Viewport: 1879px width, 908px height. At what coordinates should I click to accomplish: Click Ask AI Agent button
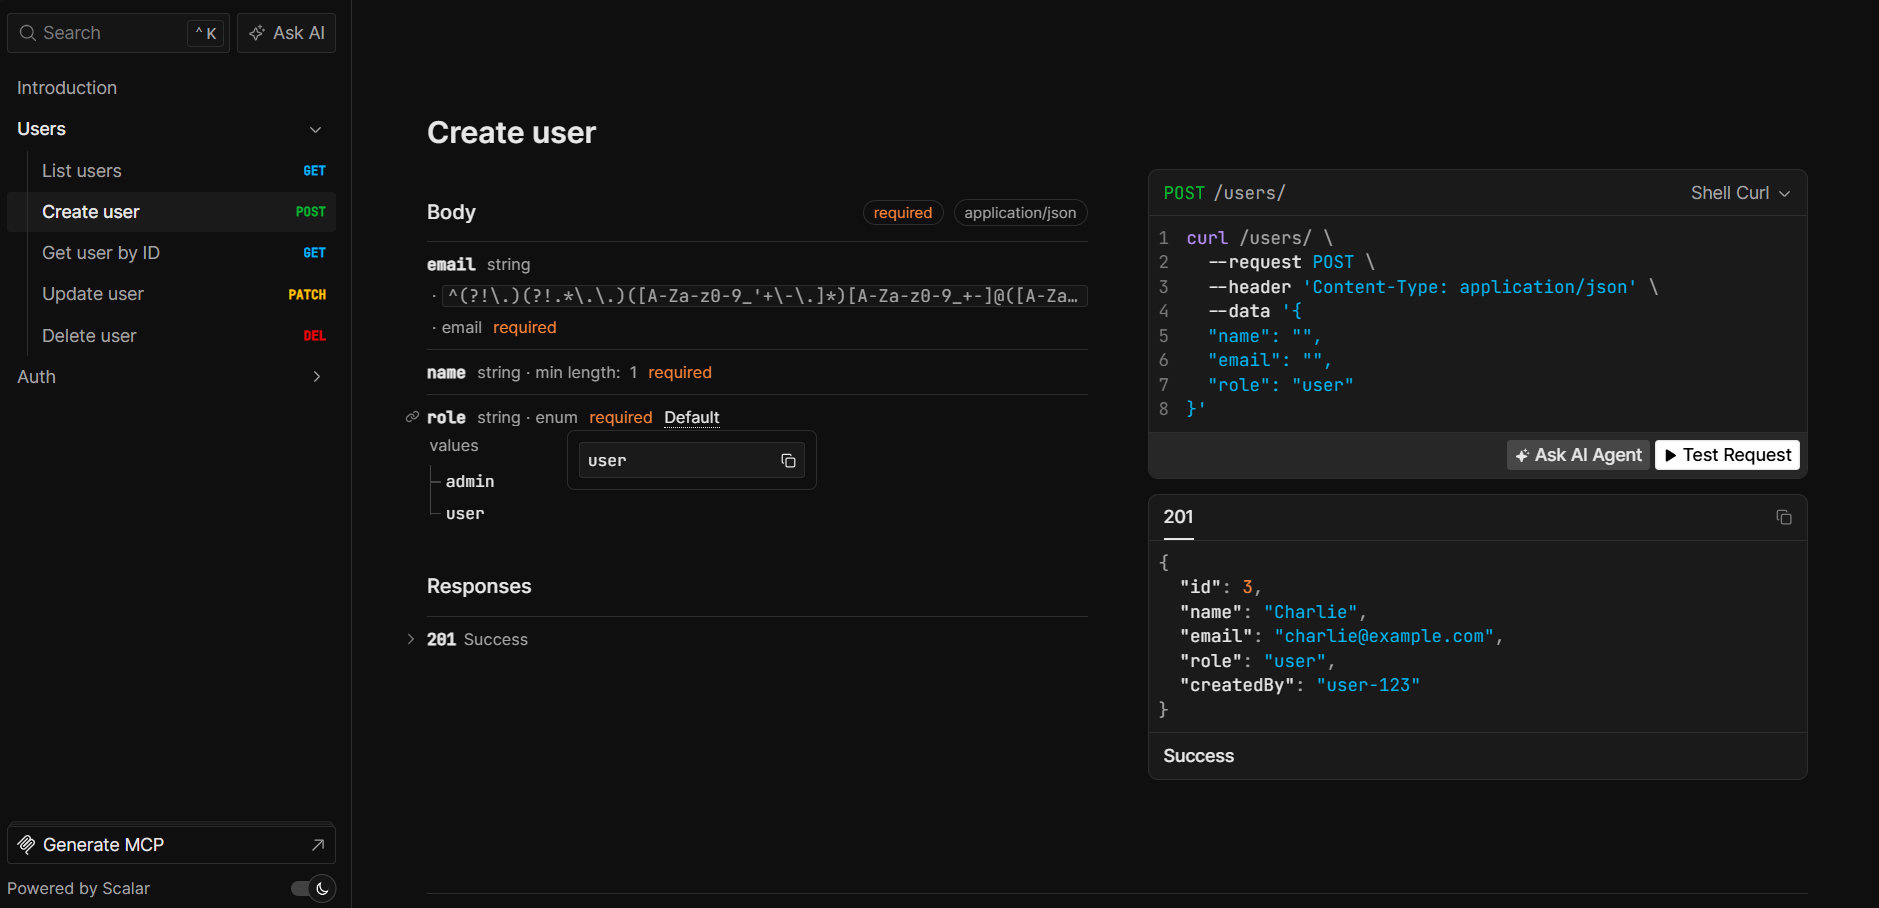pos(1578,455)
